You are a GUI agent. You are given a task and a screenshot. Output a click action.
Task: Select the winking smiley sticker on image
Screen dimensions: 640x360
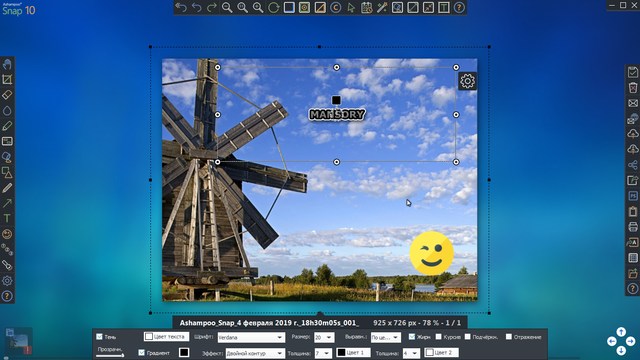click(x=431, y=253)
